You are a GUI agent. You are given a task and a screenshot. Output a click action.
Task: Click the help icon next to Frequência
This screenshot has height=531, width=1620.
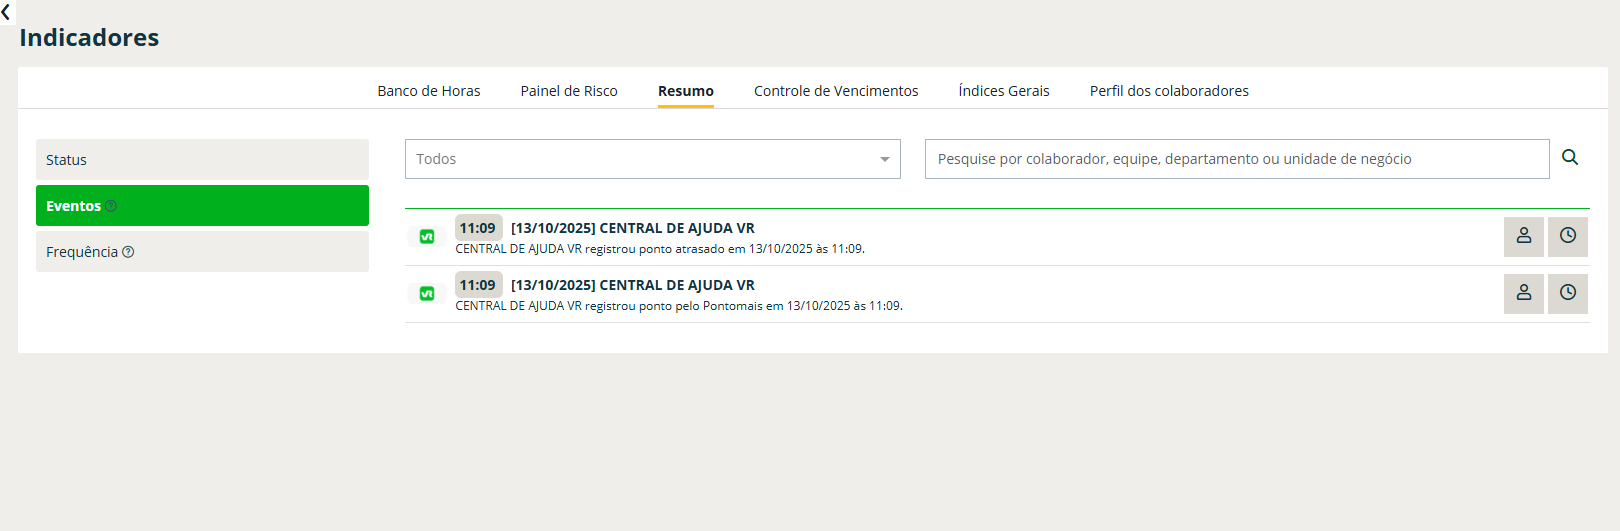pos(128,252)
